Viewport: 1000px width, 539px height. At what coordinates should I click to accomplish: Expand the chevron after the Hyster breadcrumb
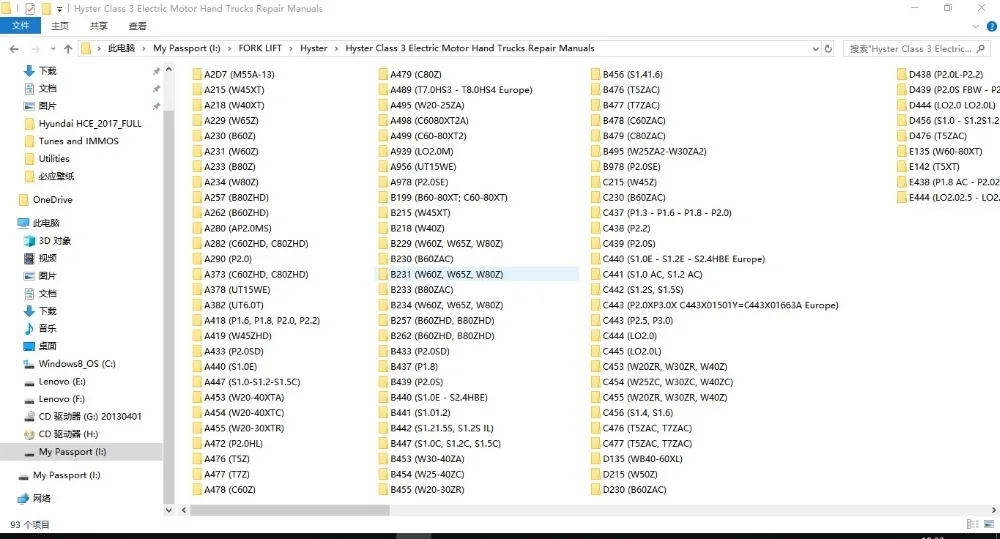click(337, 48)
